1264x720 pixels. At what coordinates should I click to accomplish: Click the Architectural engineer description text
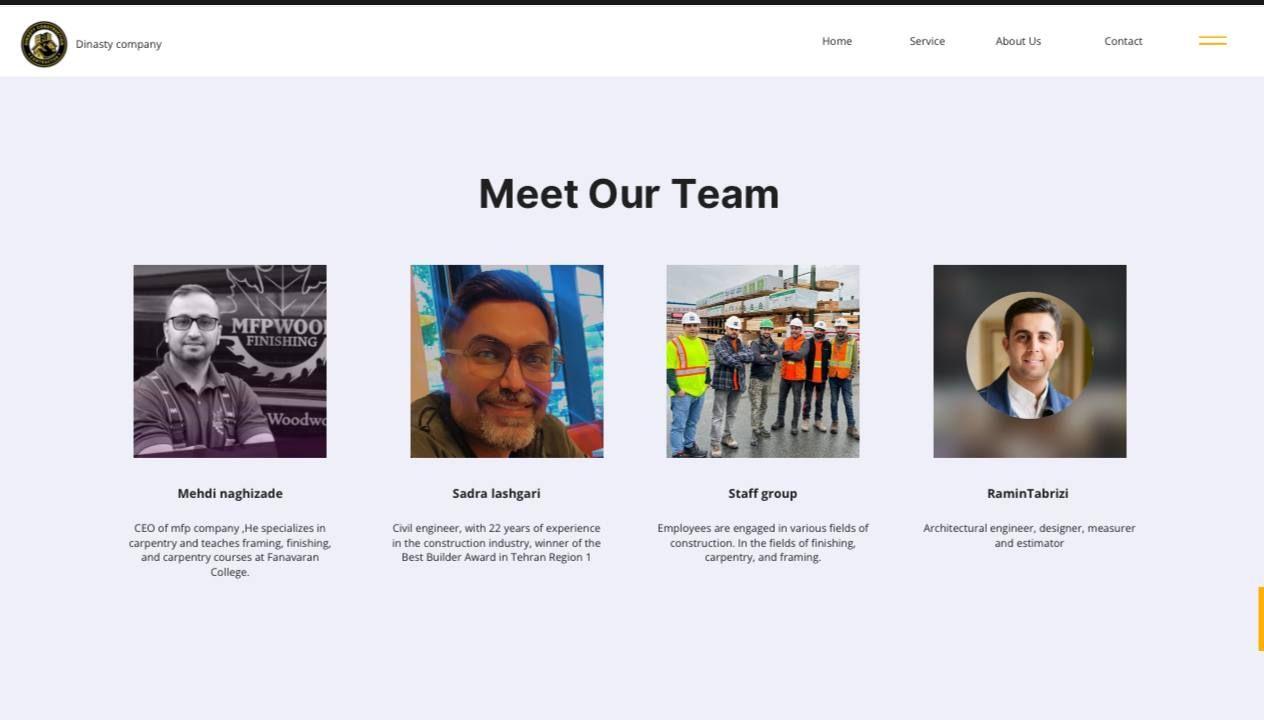coord(1029,535)
